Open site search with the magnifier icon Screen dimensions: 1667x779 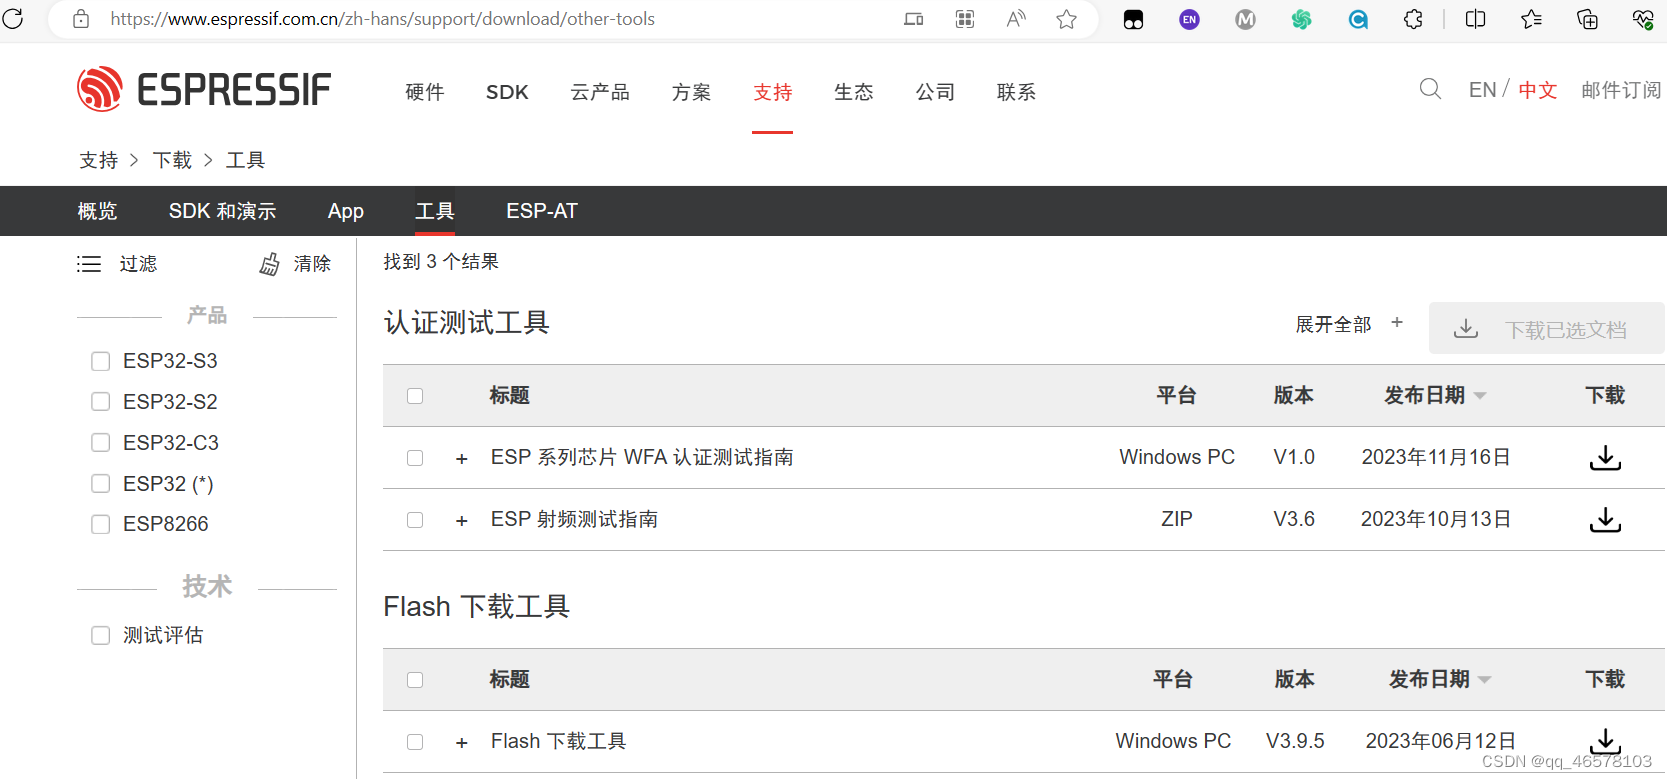coord(1430,89)
